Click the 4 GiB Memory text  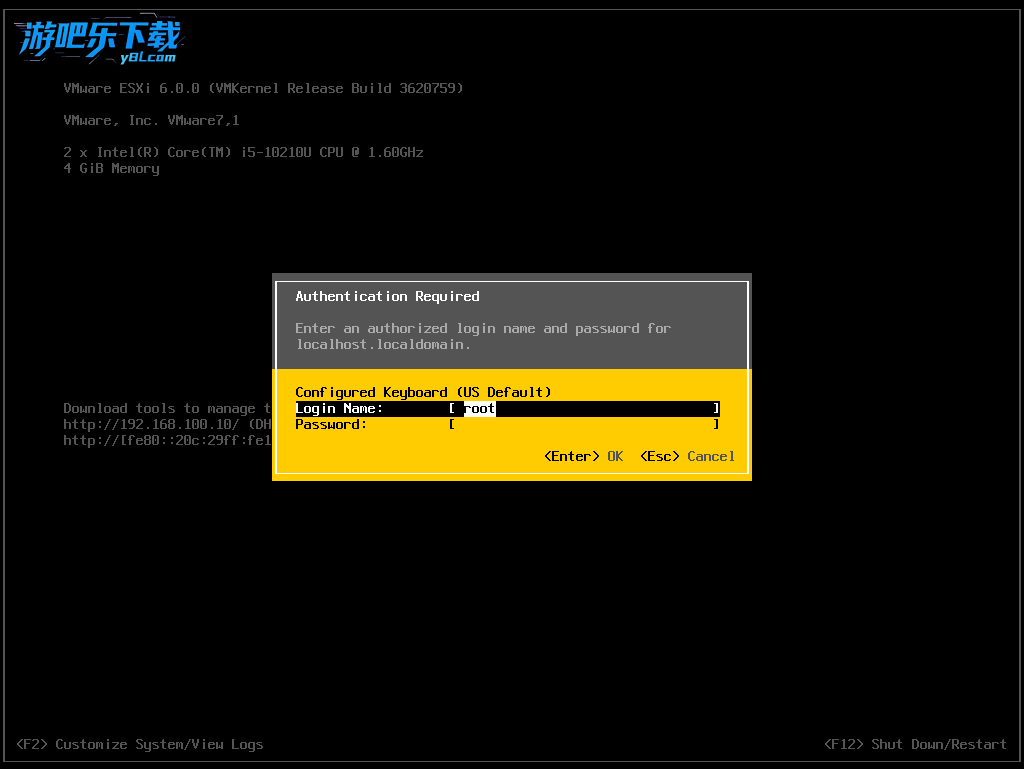tap(111, 168)
